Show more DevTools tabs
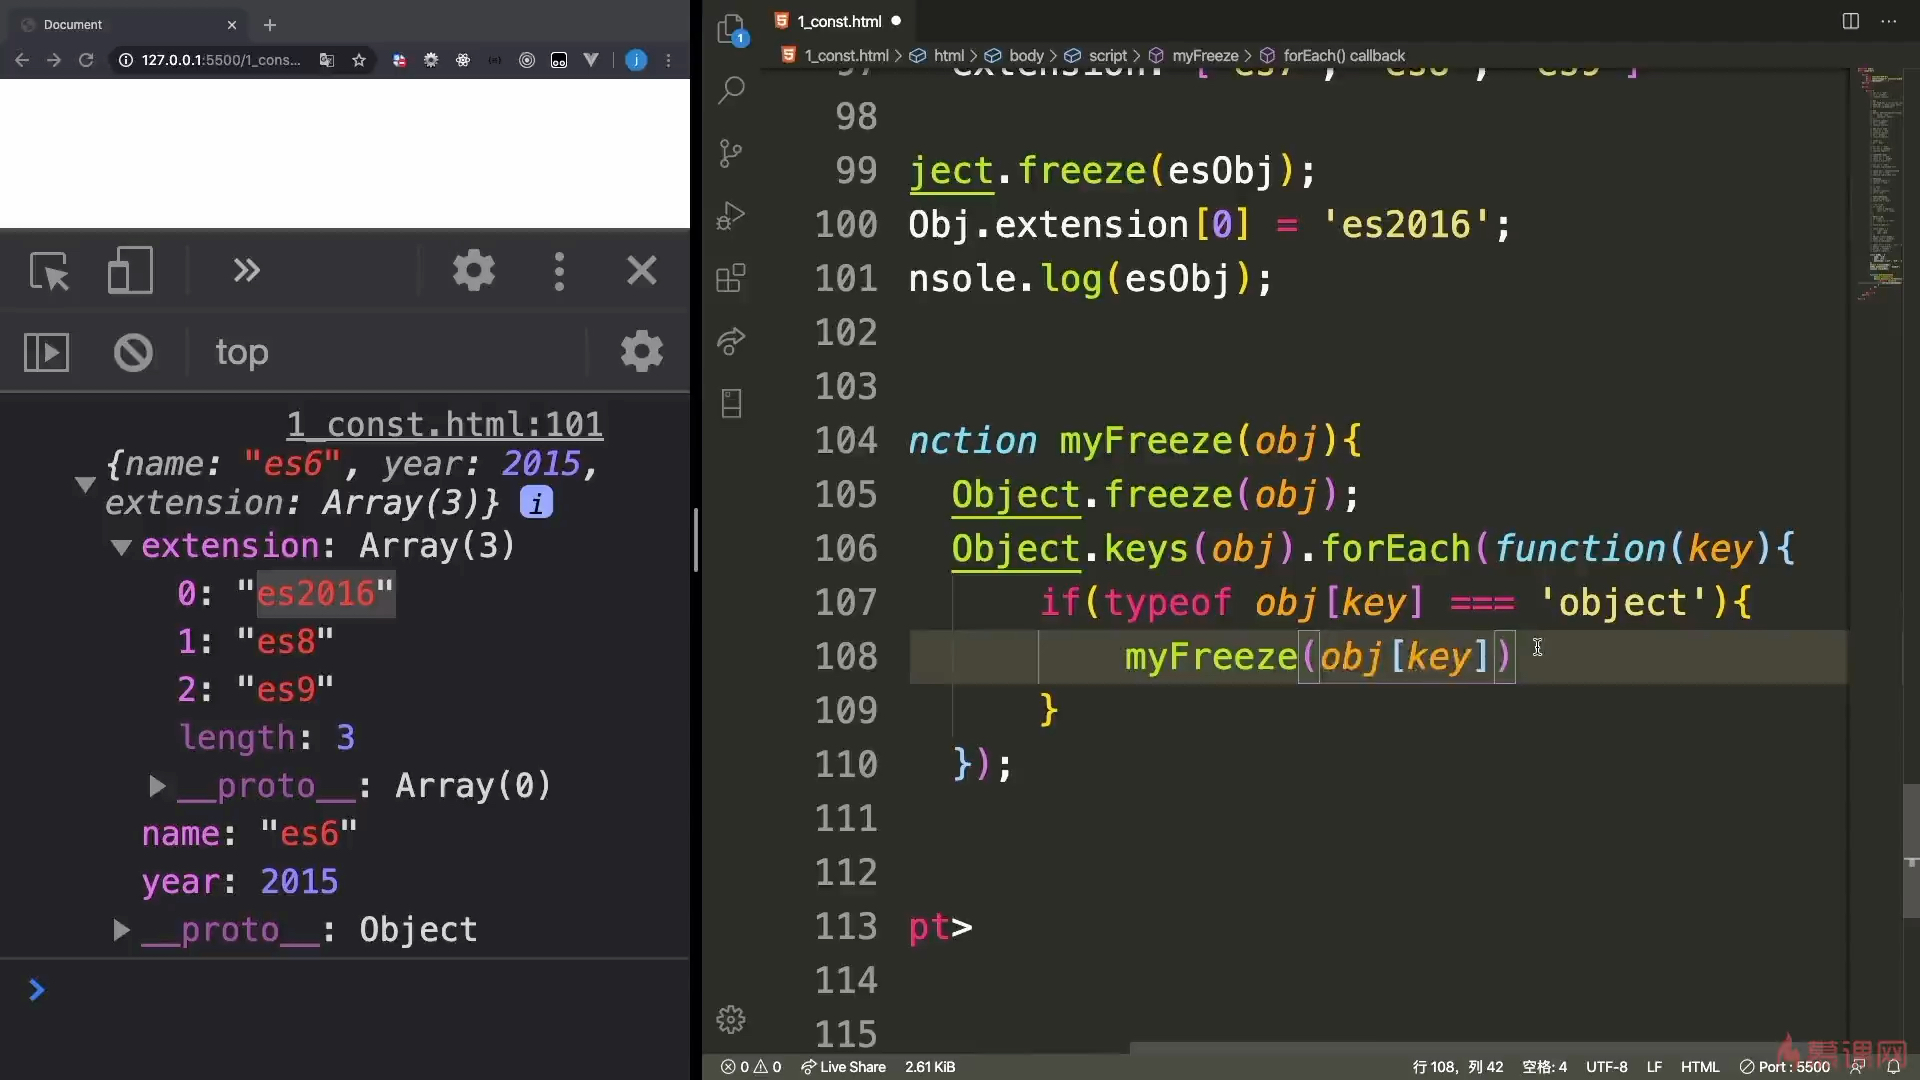The width and height of the screenshot is (1920, 1080). click(x=246, y=270)
